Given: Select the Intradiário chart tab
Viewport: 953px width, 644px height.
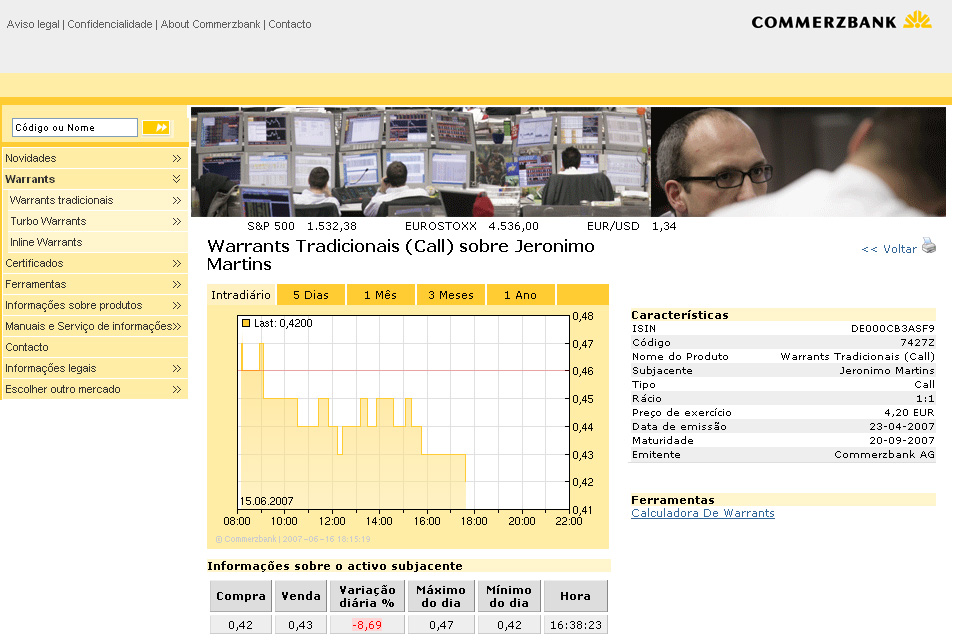Looking at the screenshot, I should click(x=241, y=295).
